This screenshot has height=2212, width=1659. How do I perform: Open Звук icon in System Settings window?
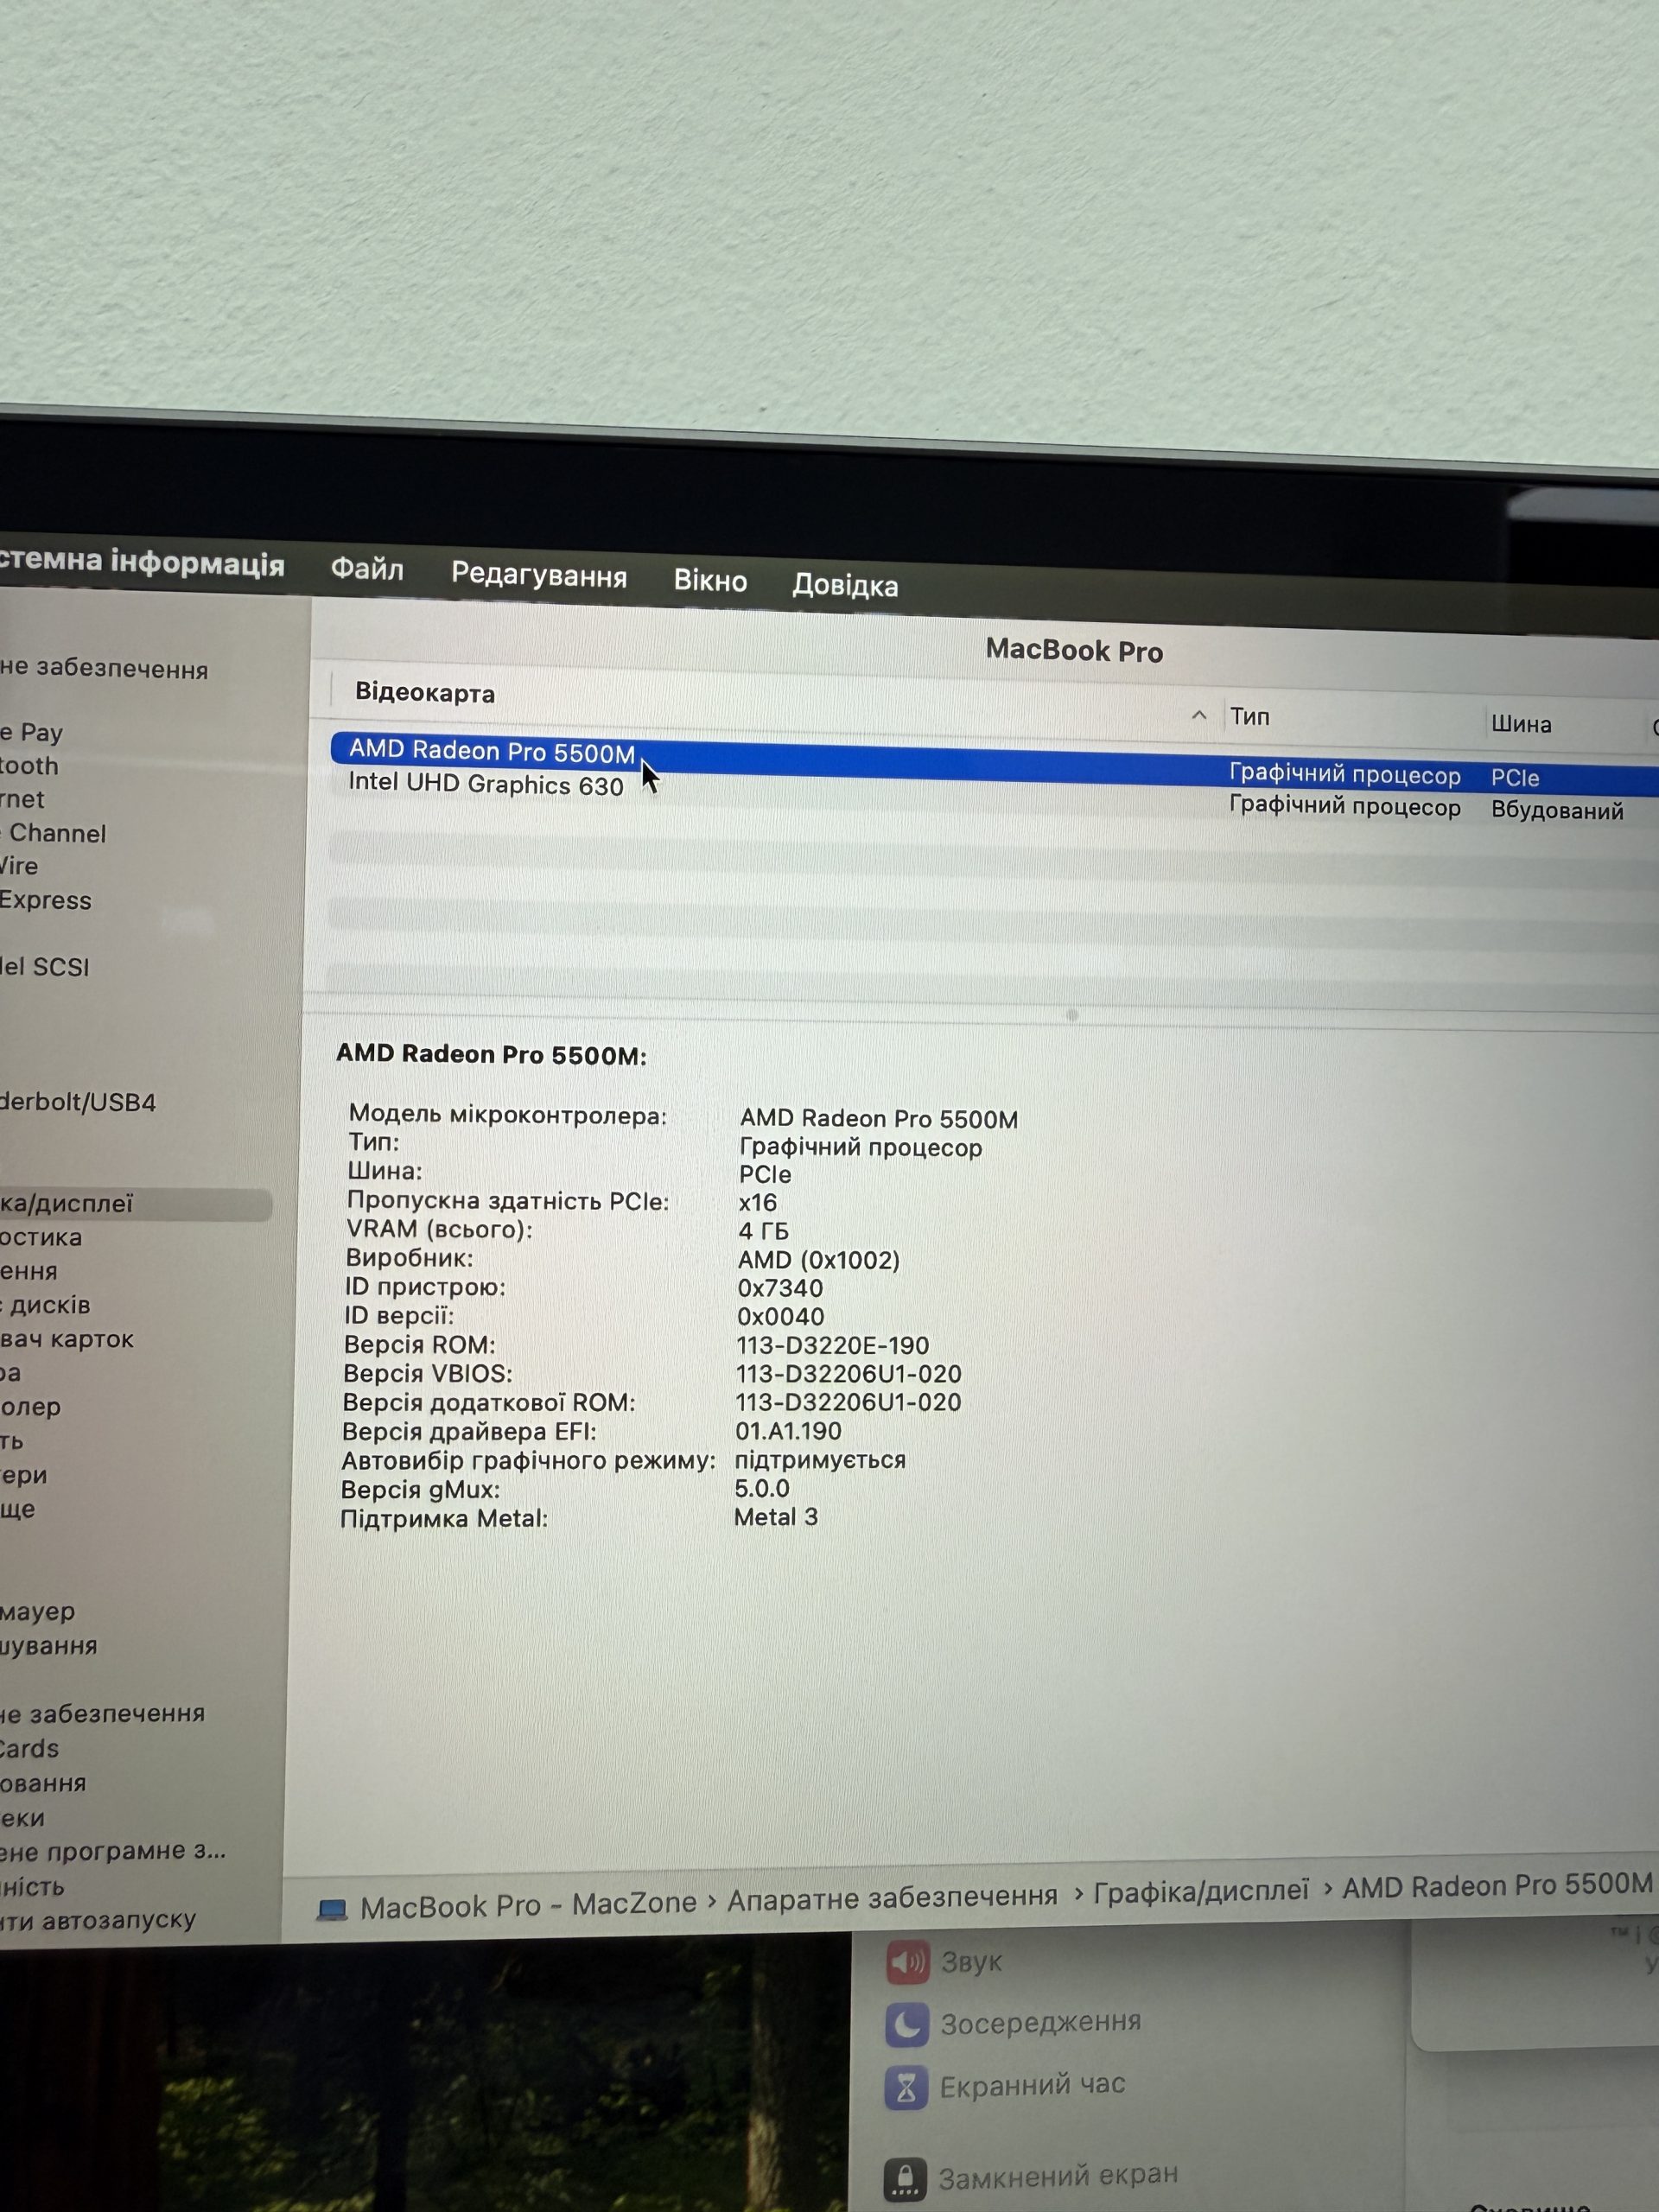click(x=908, y=1962)
